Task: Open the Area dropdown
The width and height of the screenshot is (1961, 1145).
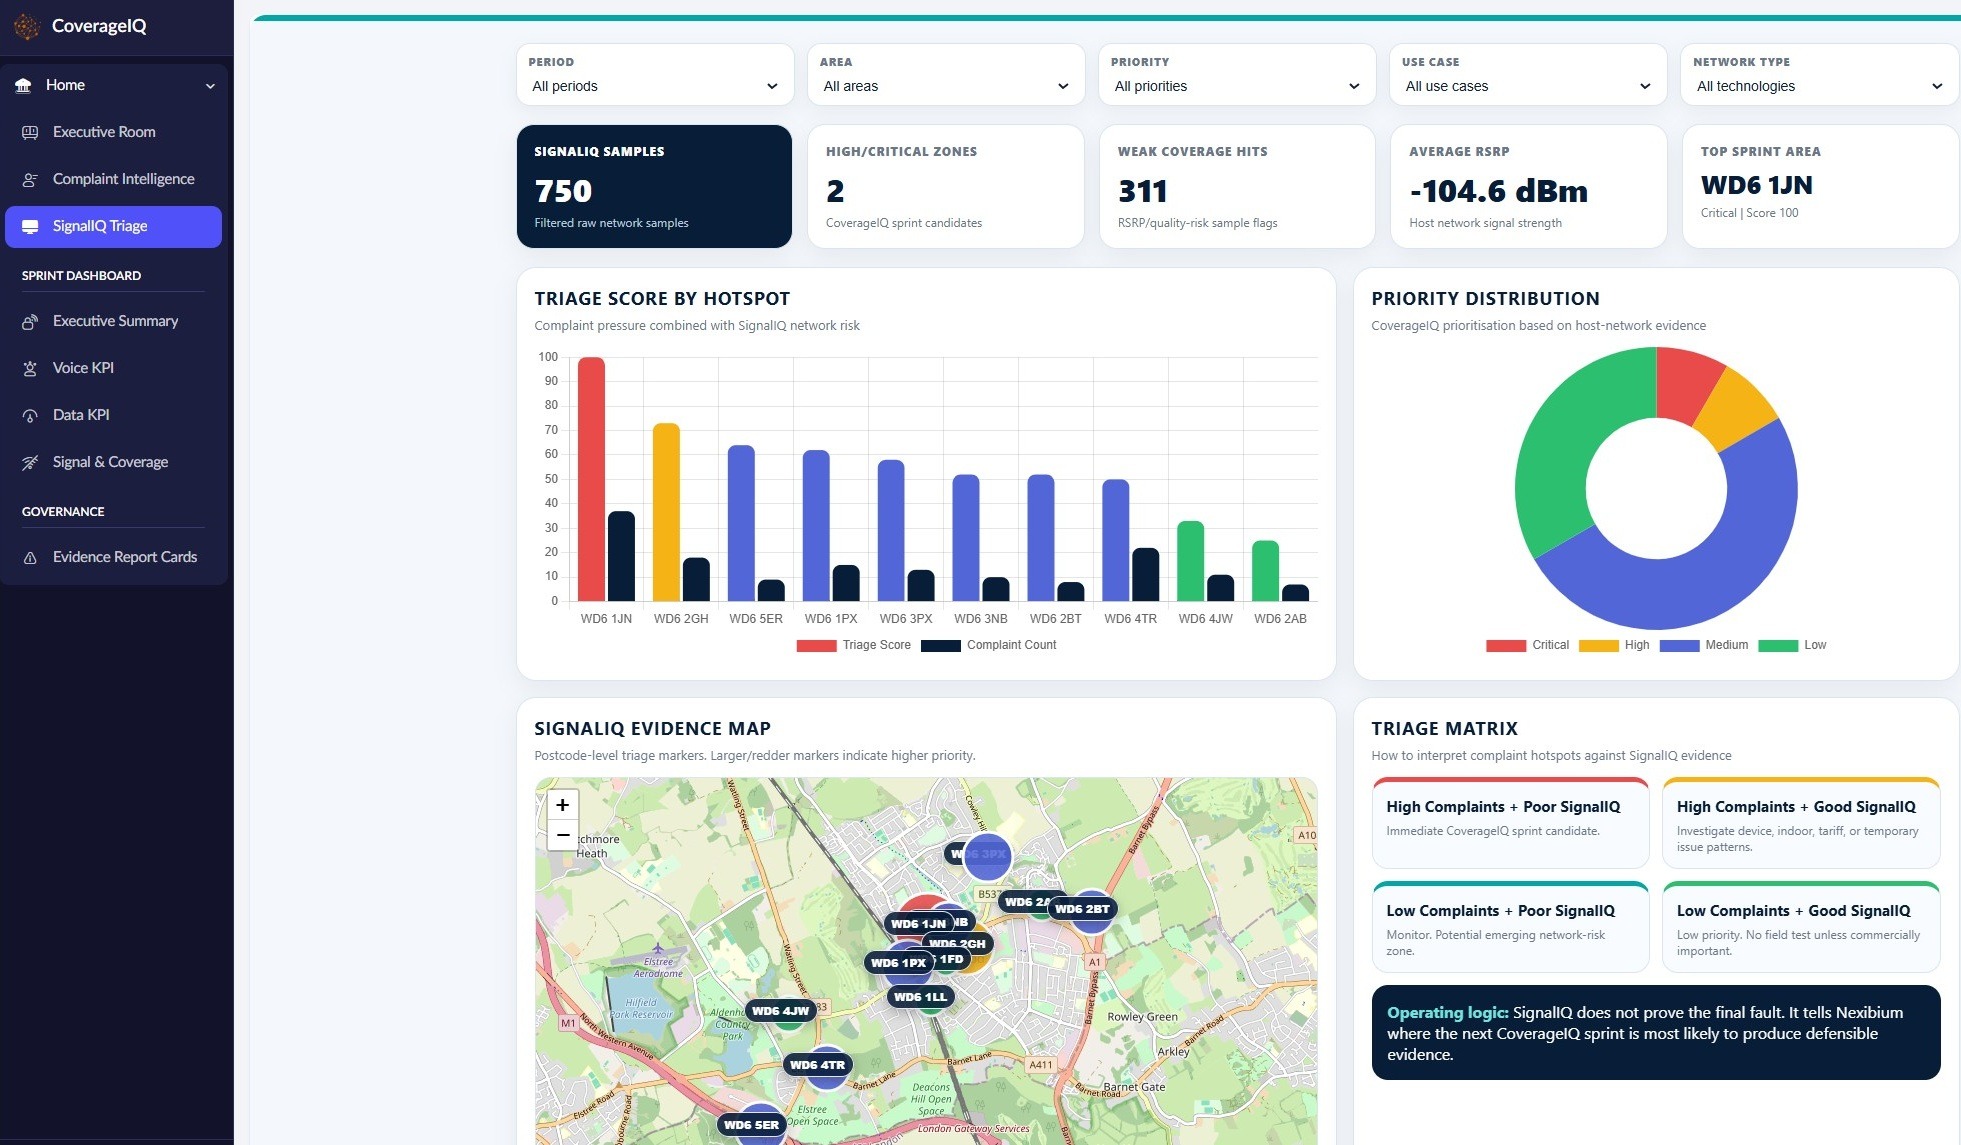Action: click(946, 75)
